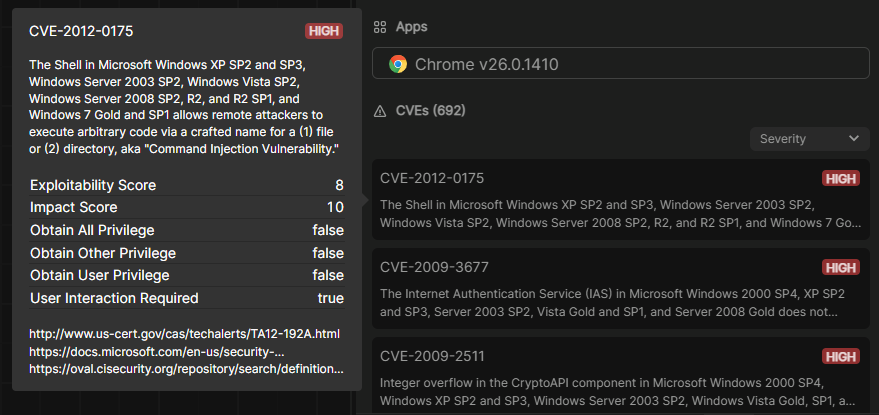Click HIGH badge in the detail popup
The height and width of the screenshot is (415, 879).
coord(324,31)
